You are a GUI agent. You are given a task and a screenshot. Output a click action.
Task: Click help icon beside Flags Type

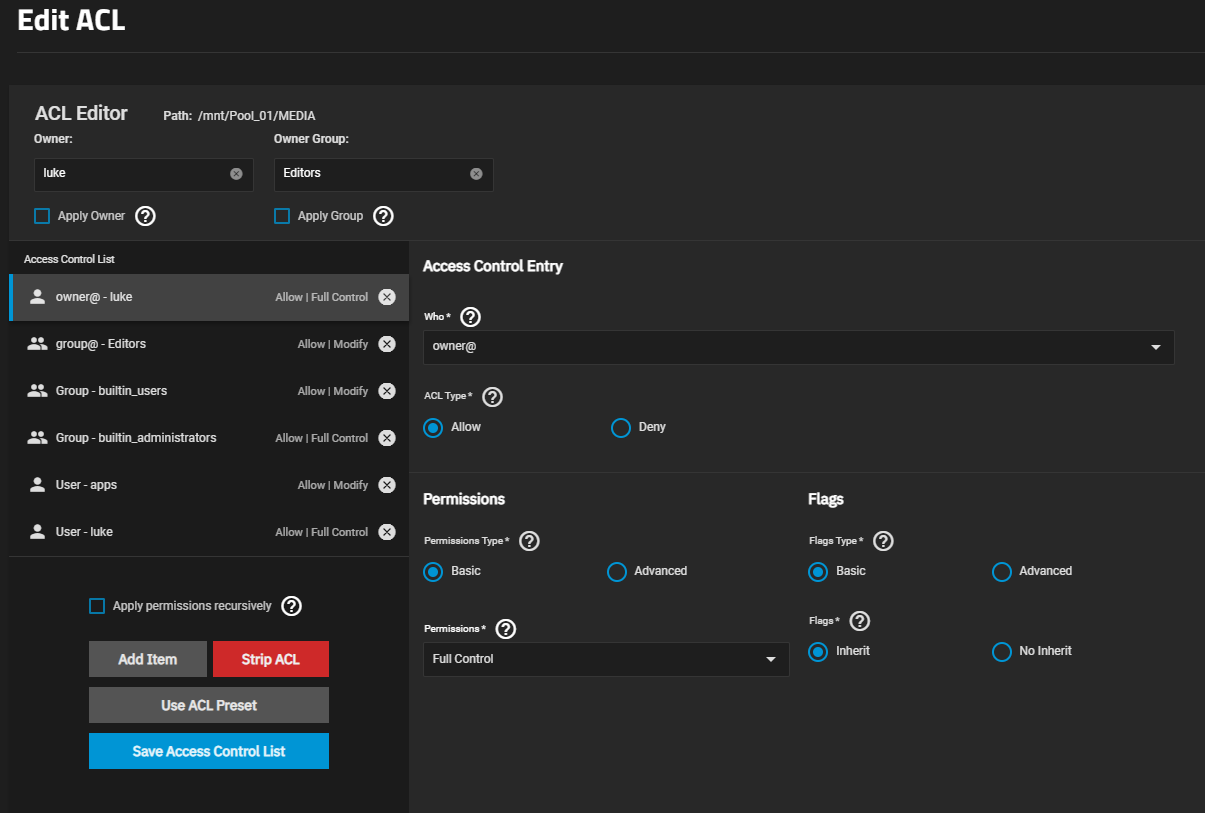coord(883,541)
